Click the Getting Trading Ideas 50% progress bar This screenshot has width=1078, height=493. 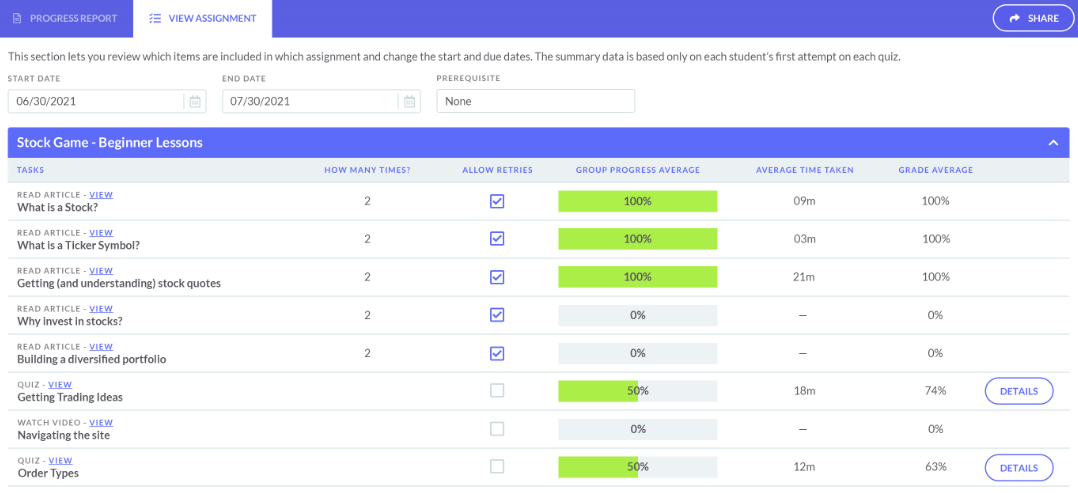tap(638, 391)
